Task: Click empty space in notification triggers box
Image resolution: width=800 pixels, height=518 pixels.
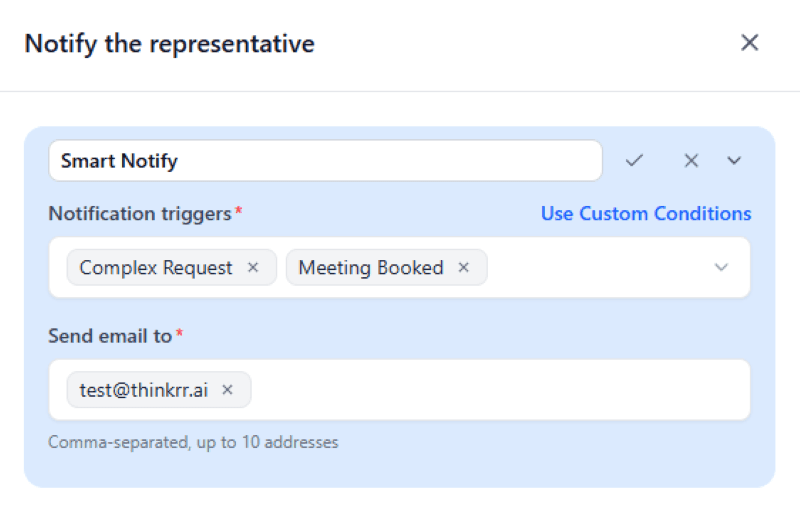Action: tap(600, 268)
